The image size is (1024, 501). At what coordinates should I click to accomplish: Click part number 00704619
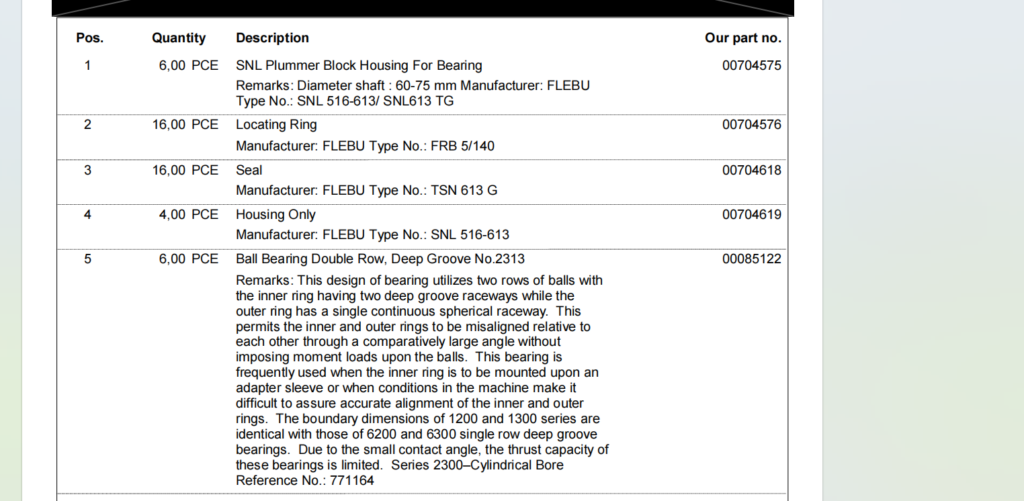coord(751,214)
